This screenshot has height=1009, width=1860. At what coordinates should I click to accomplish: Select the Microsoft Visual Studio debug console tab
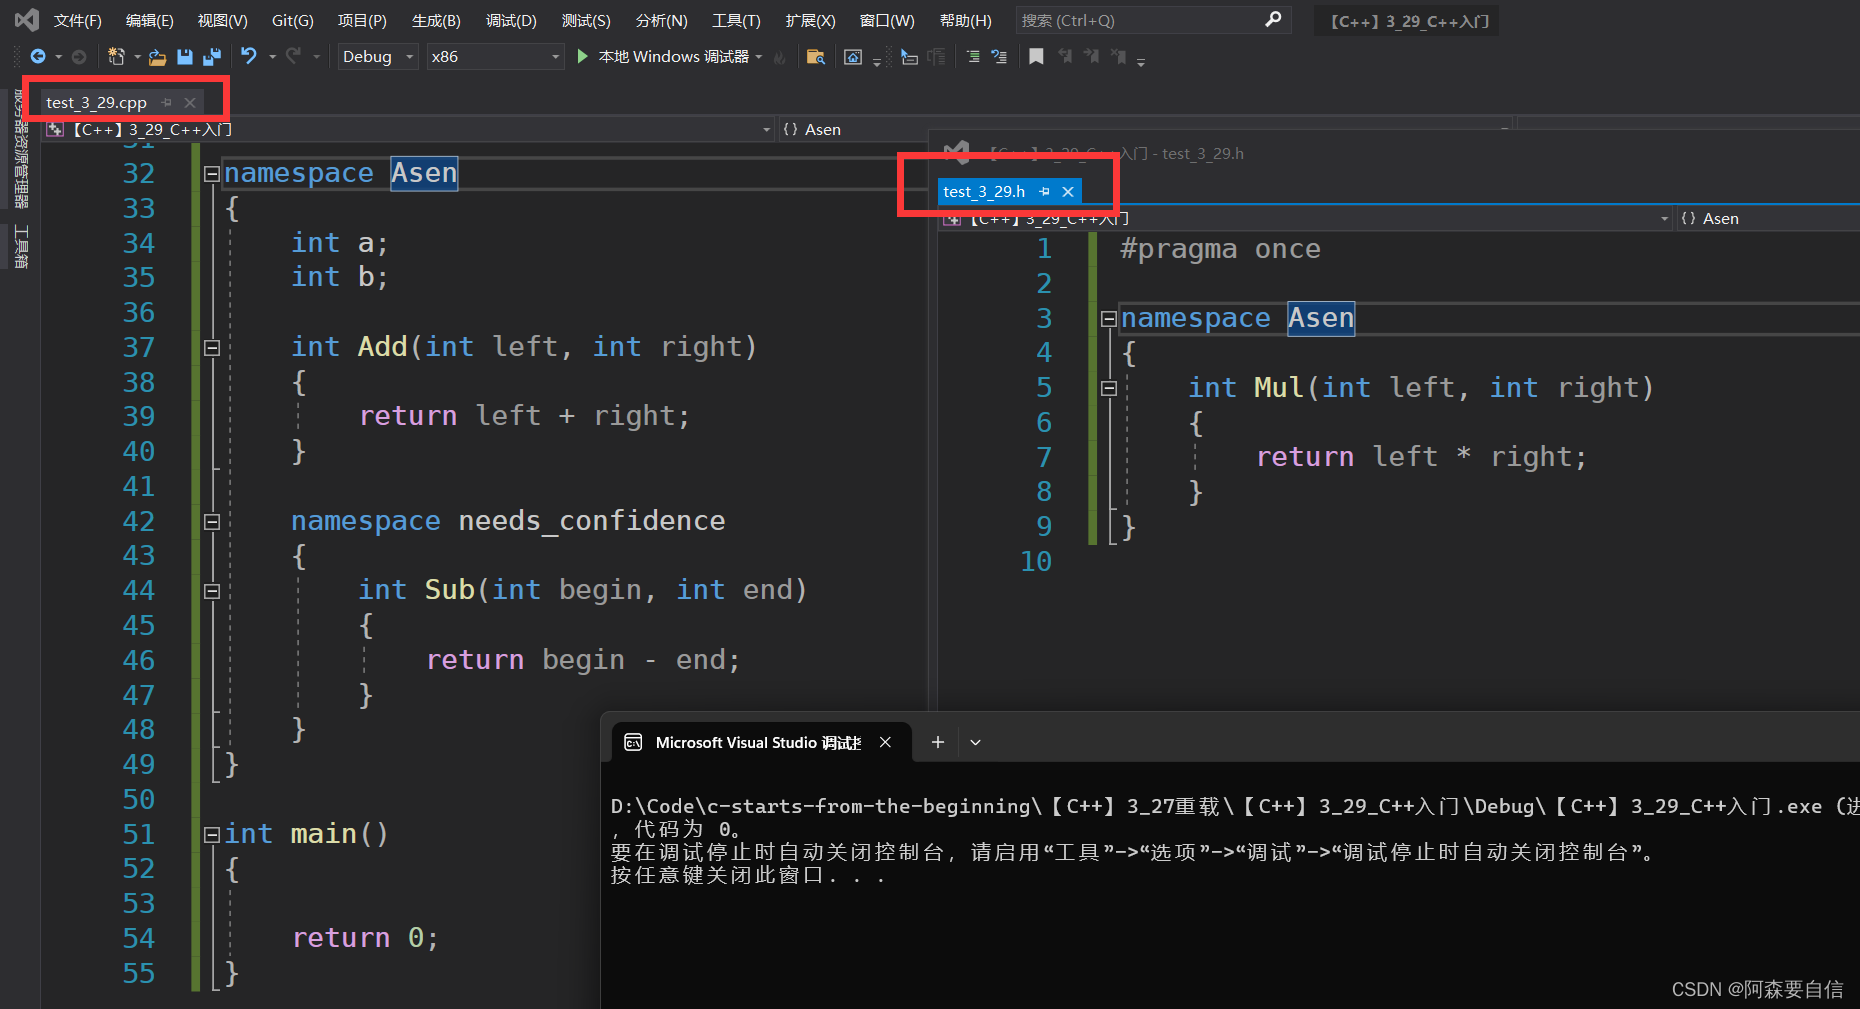tap(758, 742)
